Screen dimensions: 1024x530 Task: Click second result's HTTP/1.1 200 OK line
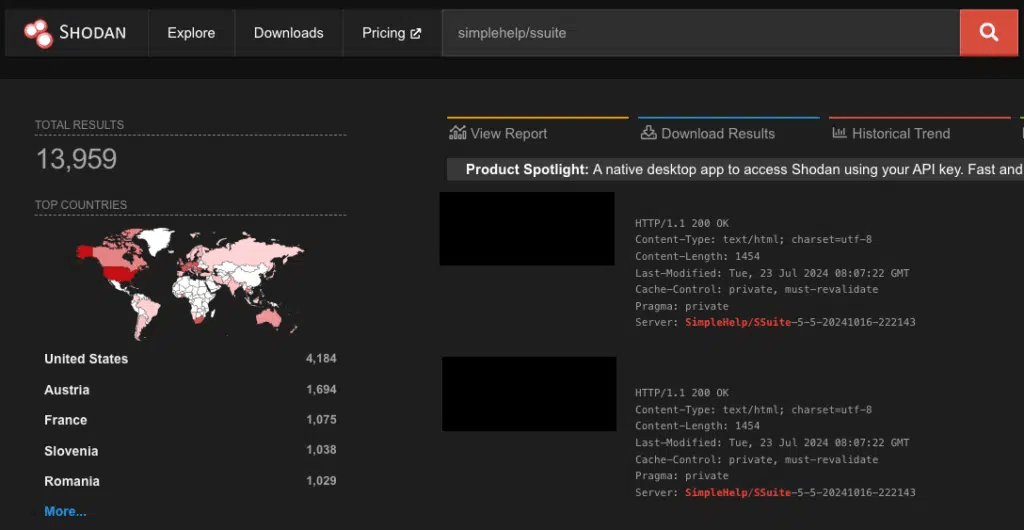pos(682,393)
